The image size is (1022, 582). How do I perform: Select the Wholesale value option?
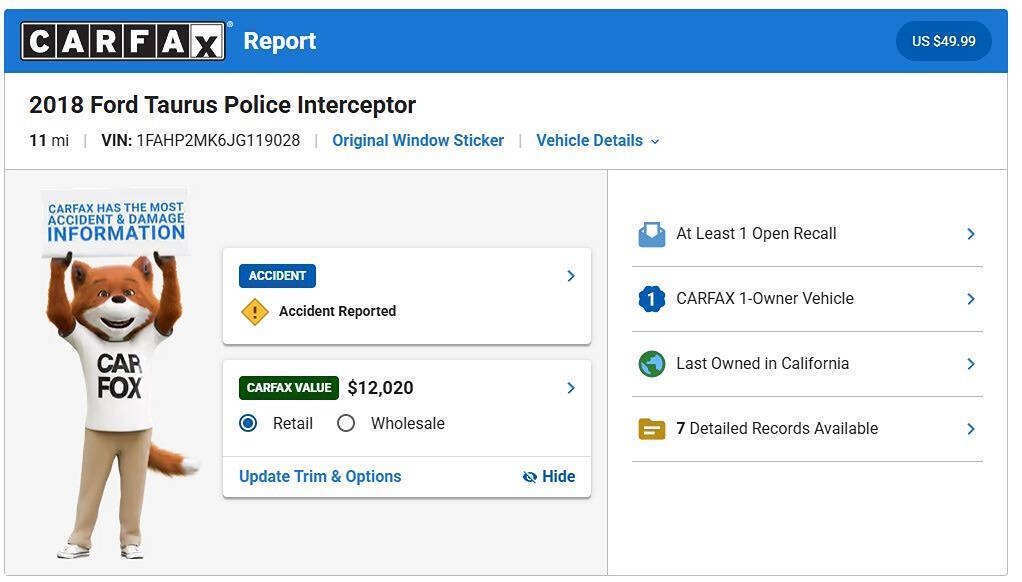(345, 424)
